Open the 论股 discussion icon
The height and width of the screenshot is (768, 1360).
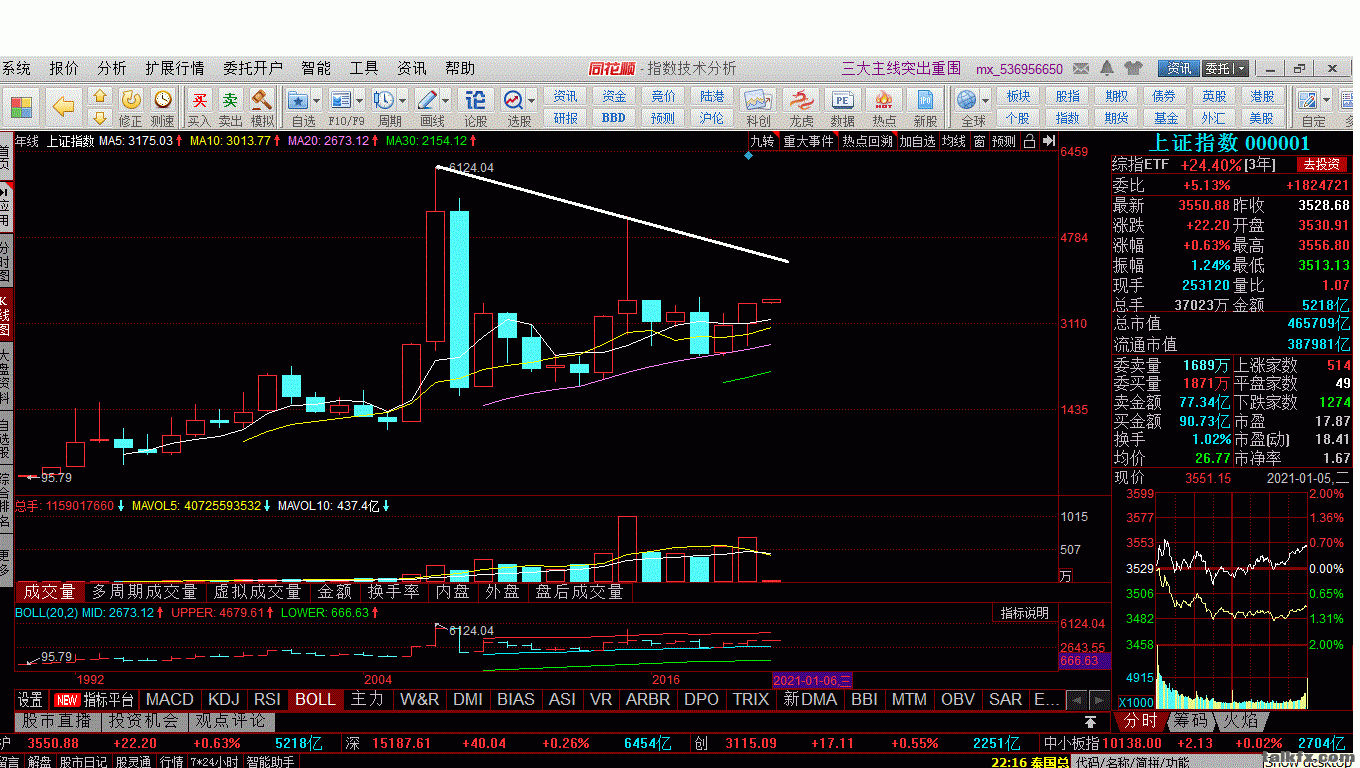coord(476,106)
